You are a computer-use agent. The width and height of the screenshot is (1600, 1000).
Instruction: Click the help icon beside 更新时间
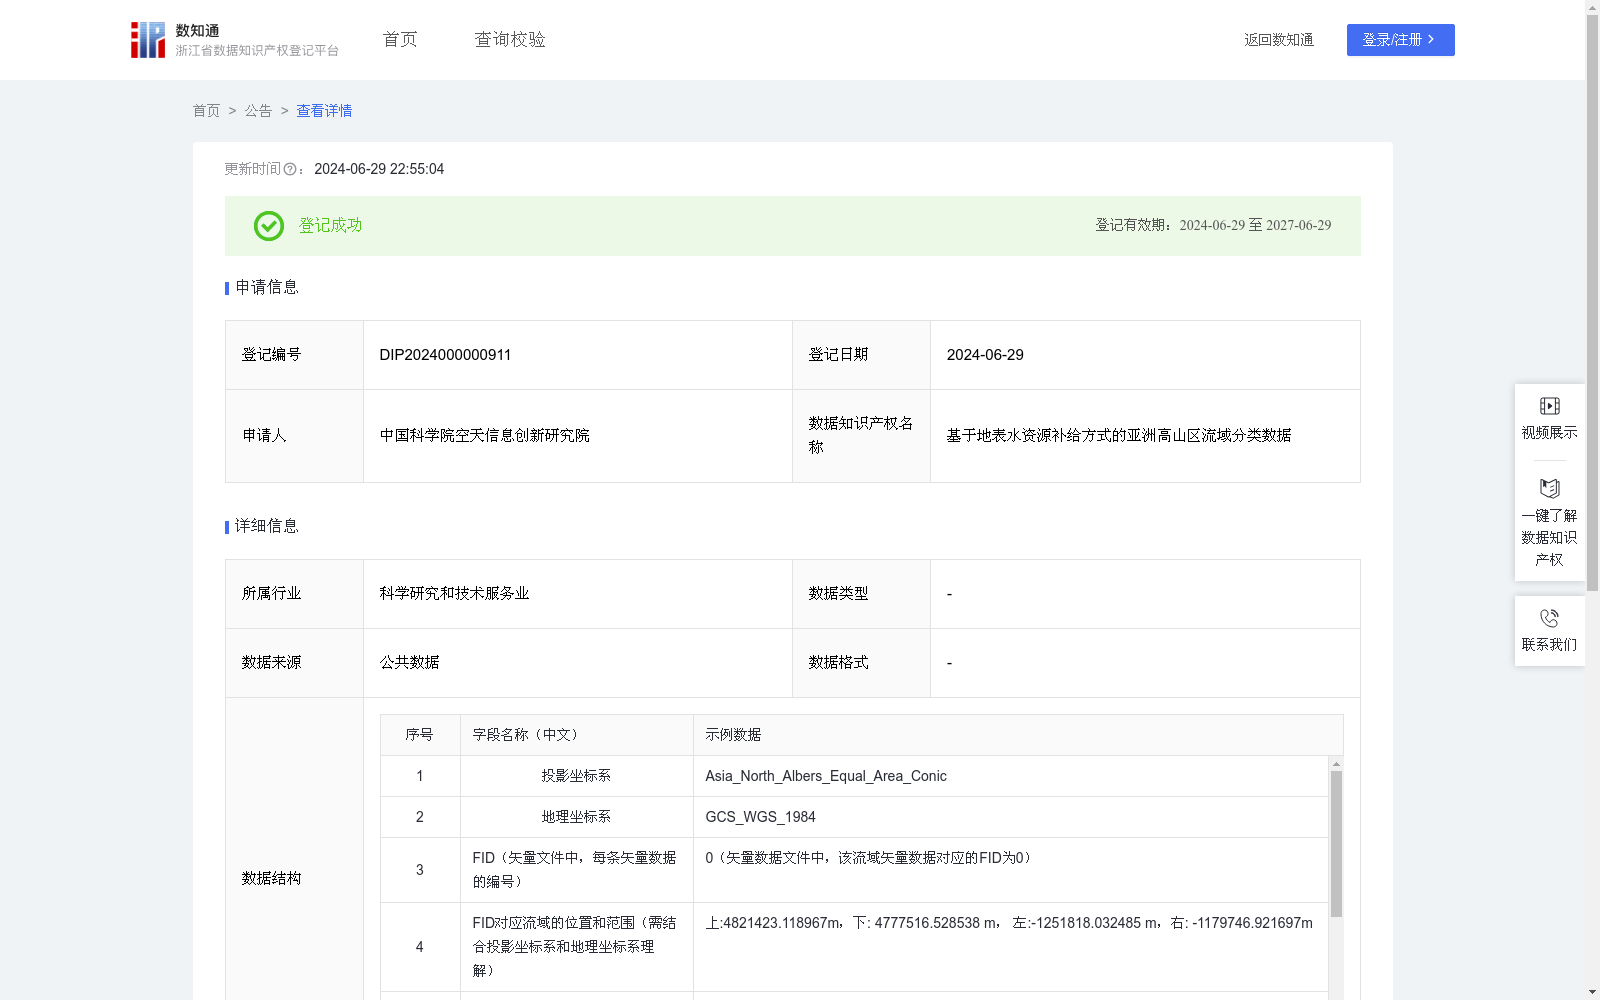coord(290,170)
